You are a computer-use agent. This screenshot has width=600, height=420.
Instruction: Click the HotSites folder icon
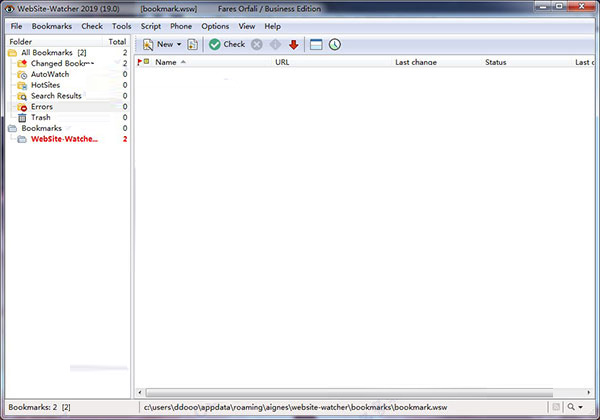[22, 85]
